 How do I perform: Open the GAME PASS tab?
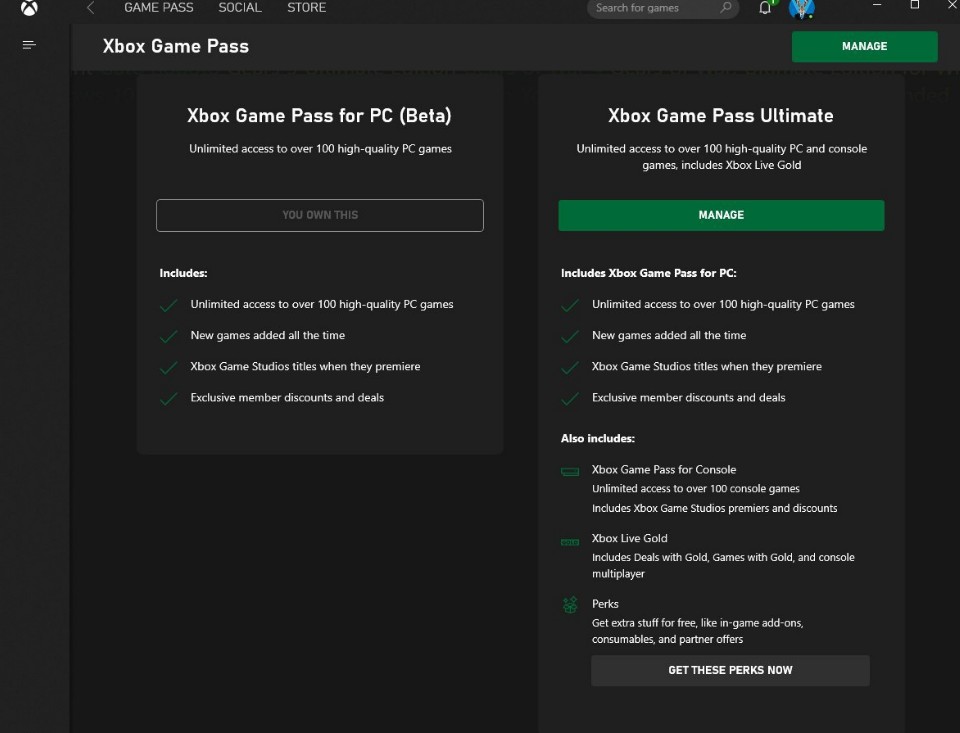159,8
